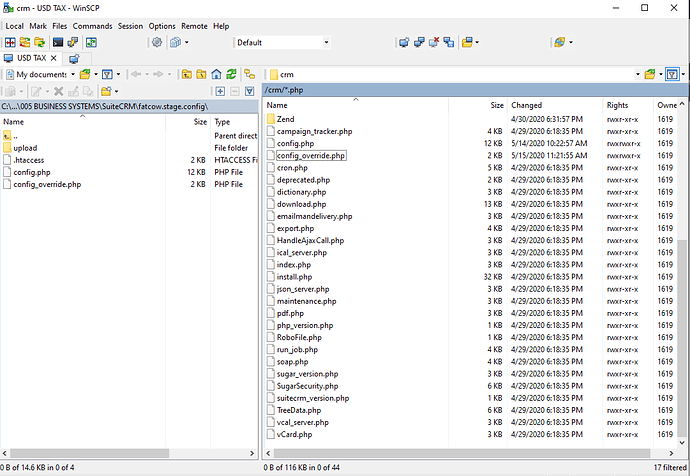Select local .htaccess file

point(29,160)
